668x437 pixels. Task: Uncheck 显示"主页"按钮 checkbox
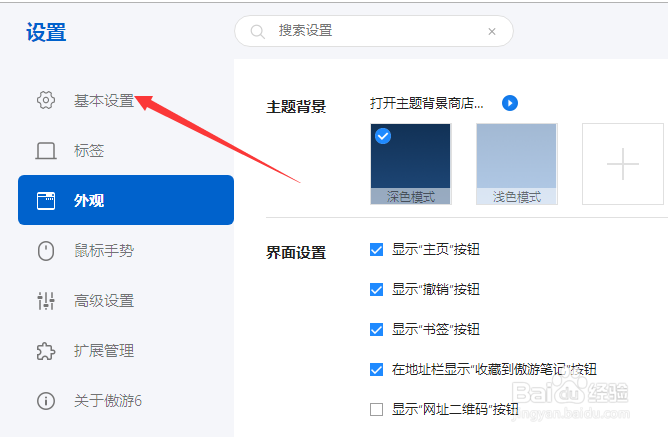pos(377,249)
